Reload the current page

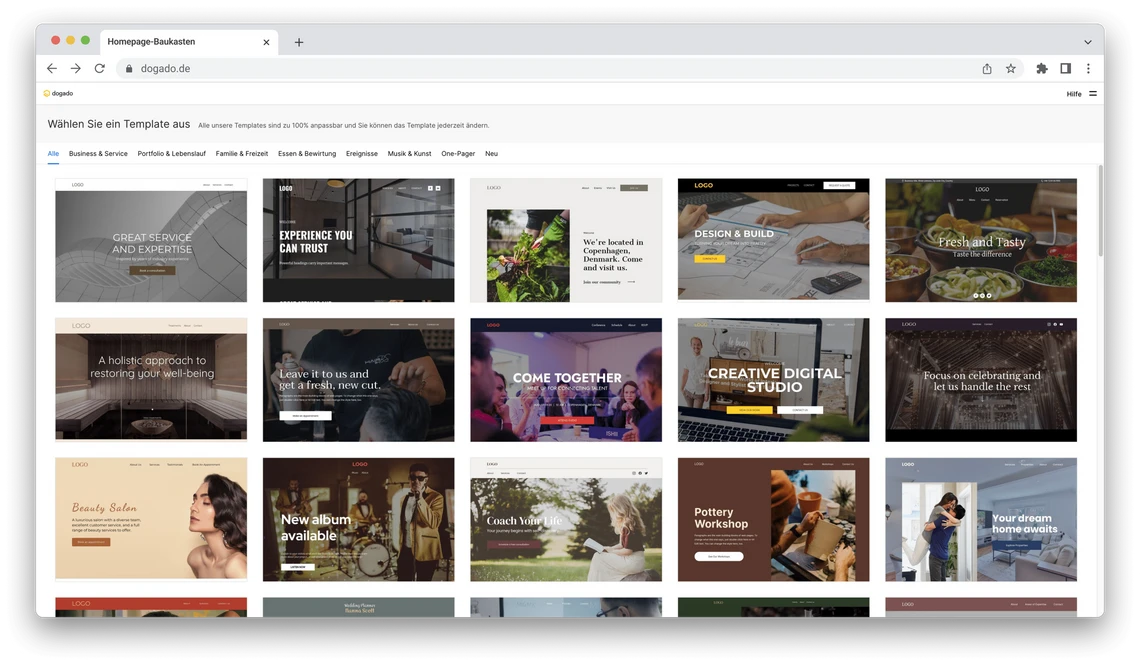pos(99,68)
